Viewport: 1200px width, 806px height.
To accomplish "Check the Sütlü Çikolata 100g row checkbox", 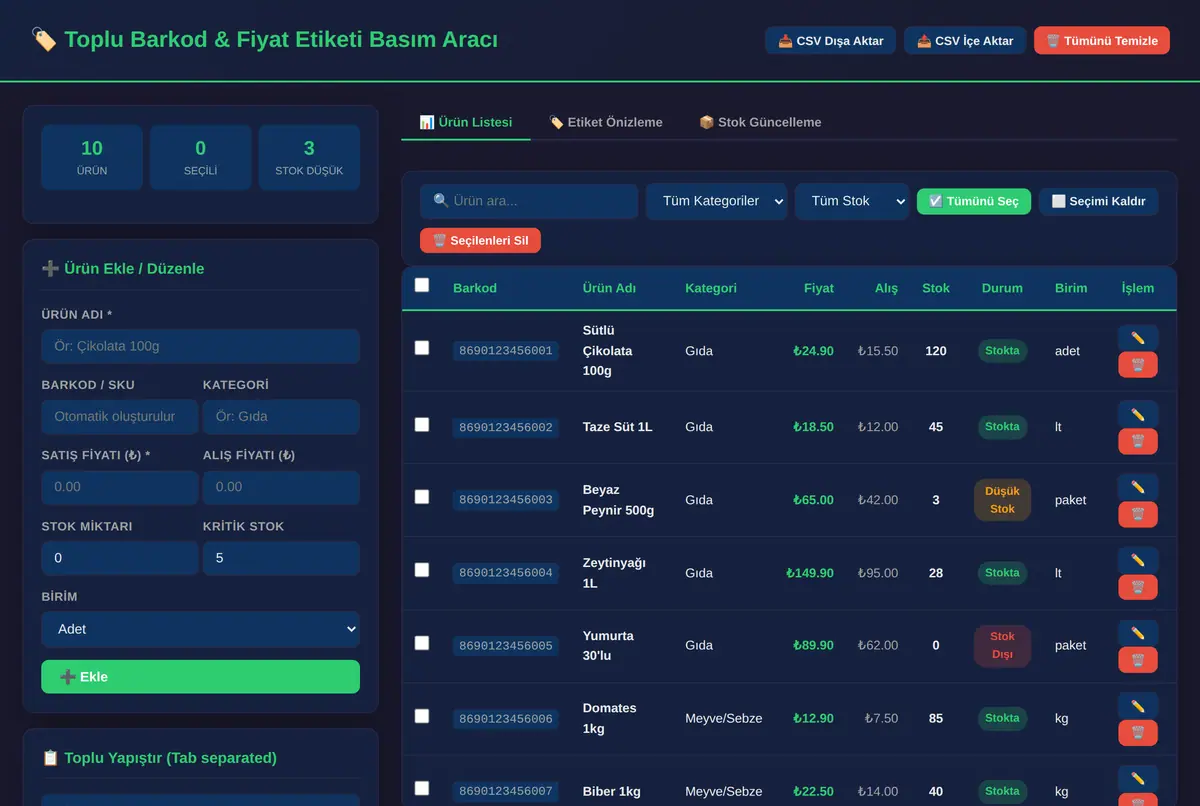I will [422, 348].
